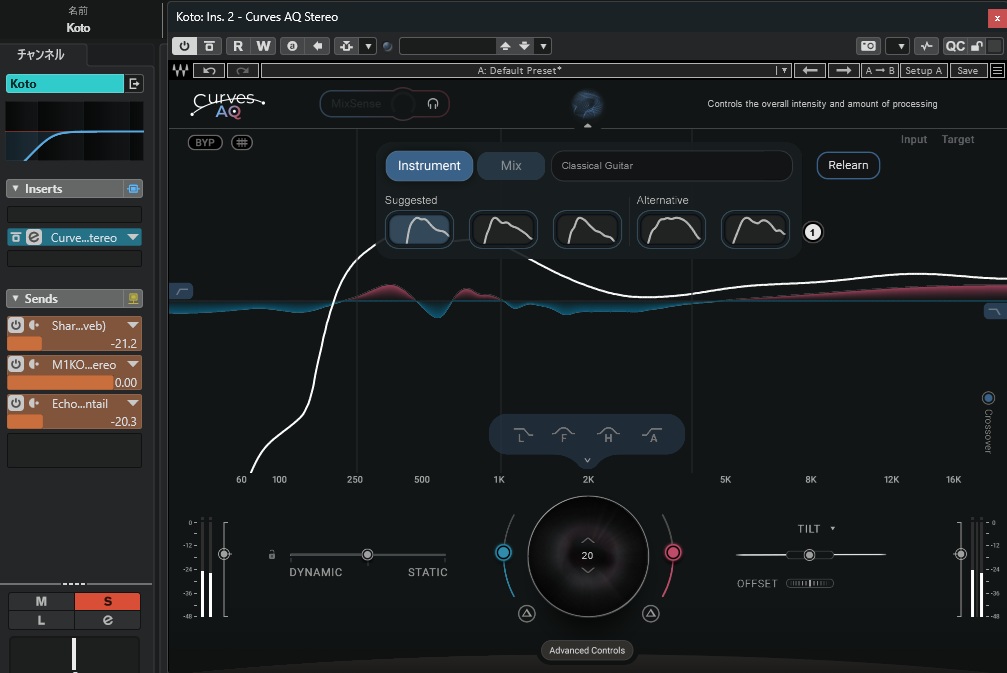Switch to the Mix tab
This screenshot has width=1007, height=673.
[511, 166]
